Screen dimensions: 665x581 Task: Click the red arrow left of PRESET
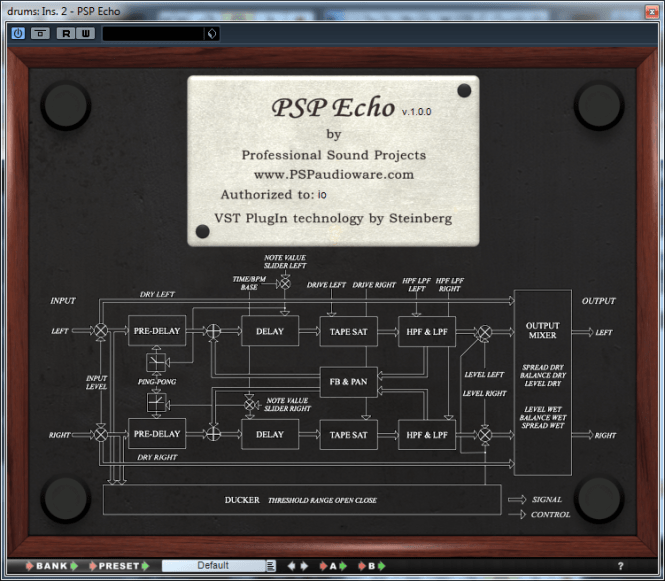click(92, 566)
